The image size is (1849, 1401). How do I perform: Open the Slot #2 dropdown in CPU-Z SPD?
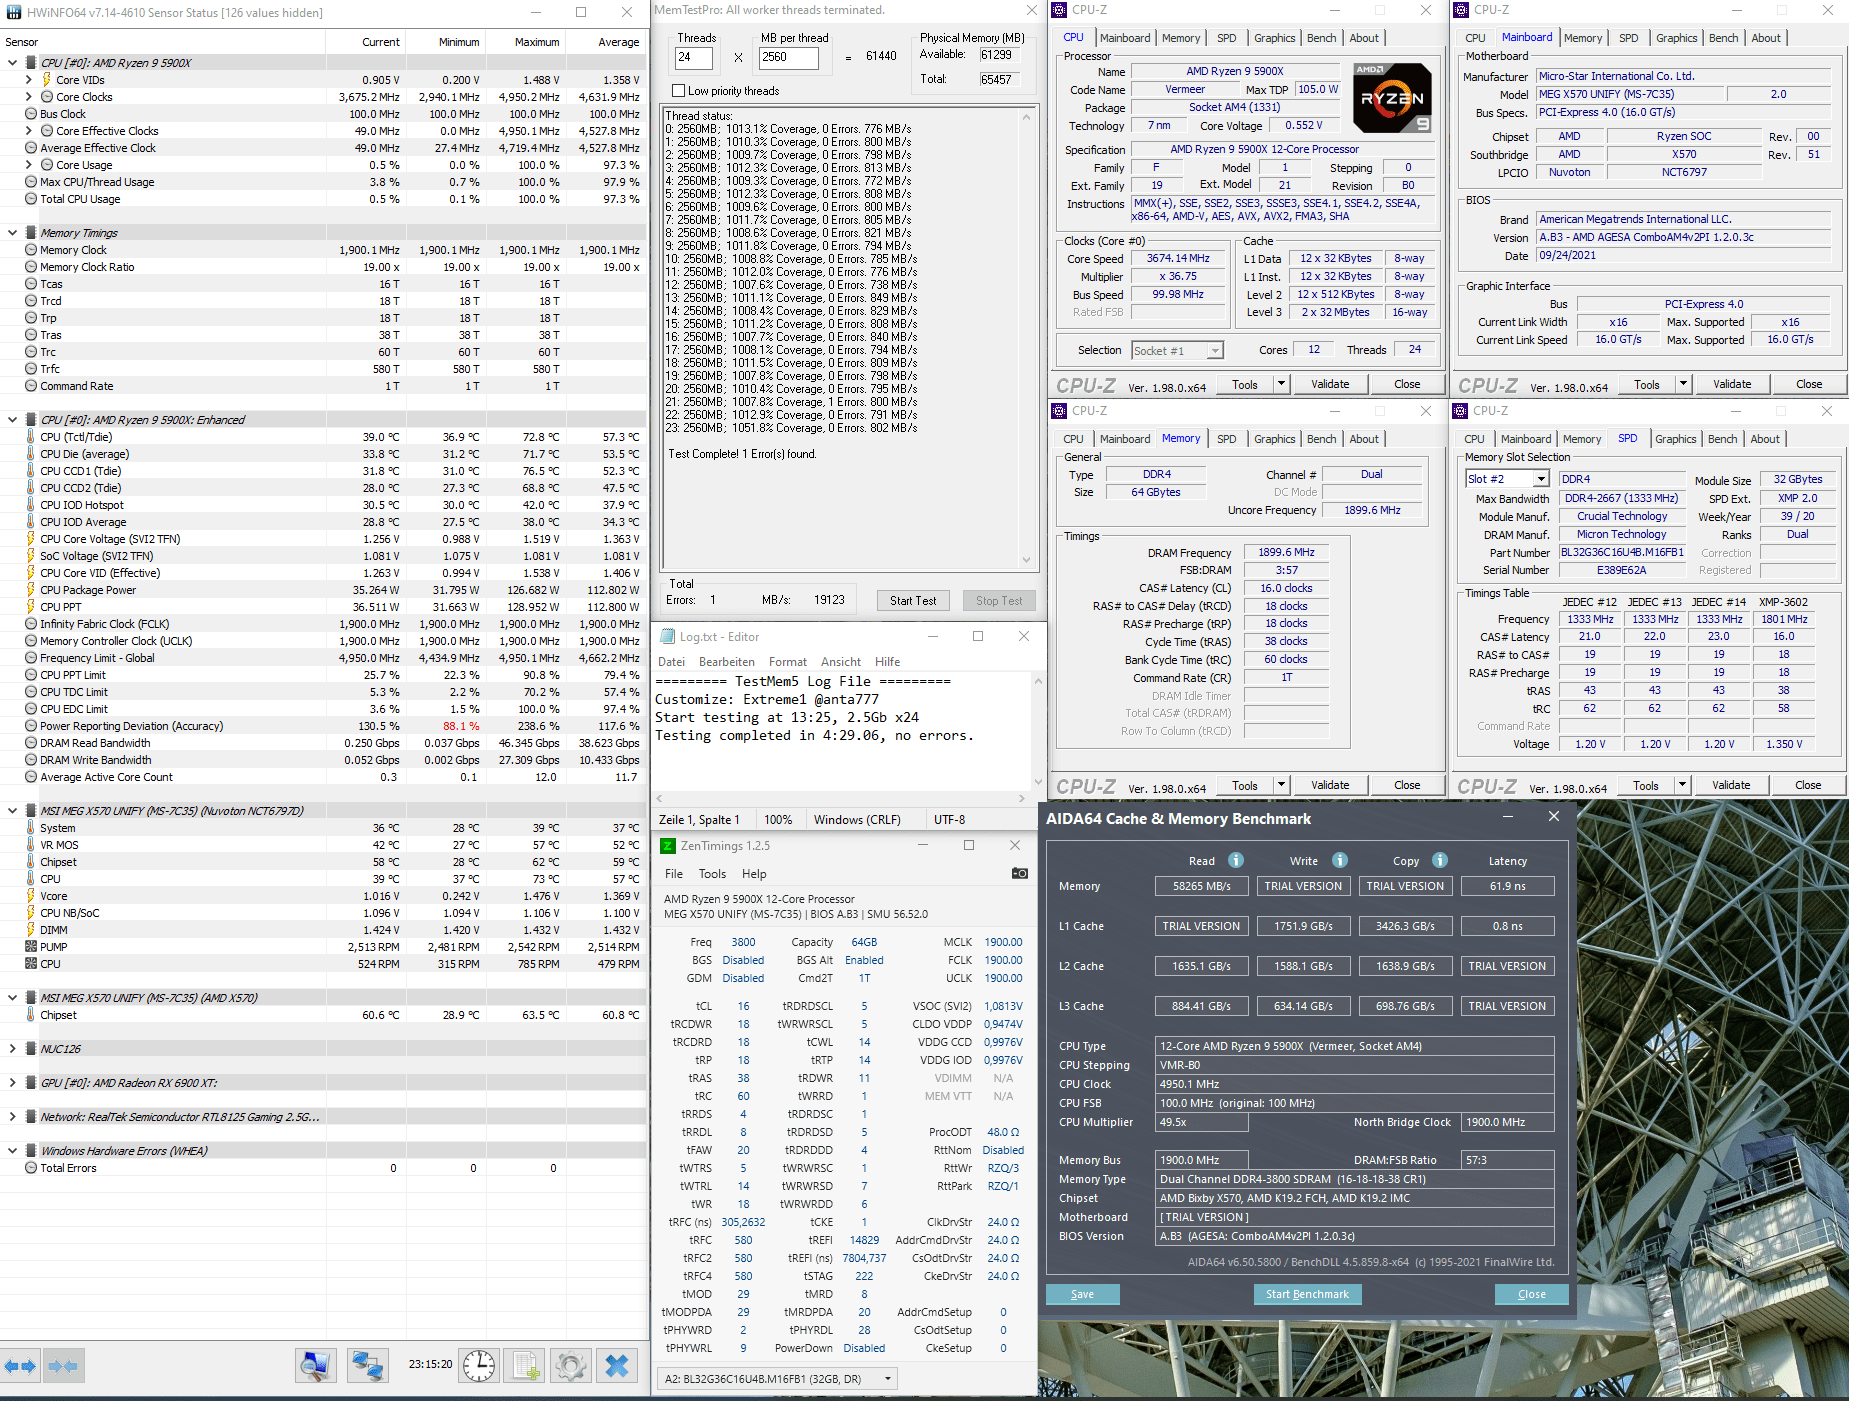[1506, 479]
